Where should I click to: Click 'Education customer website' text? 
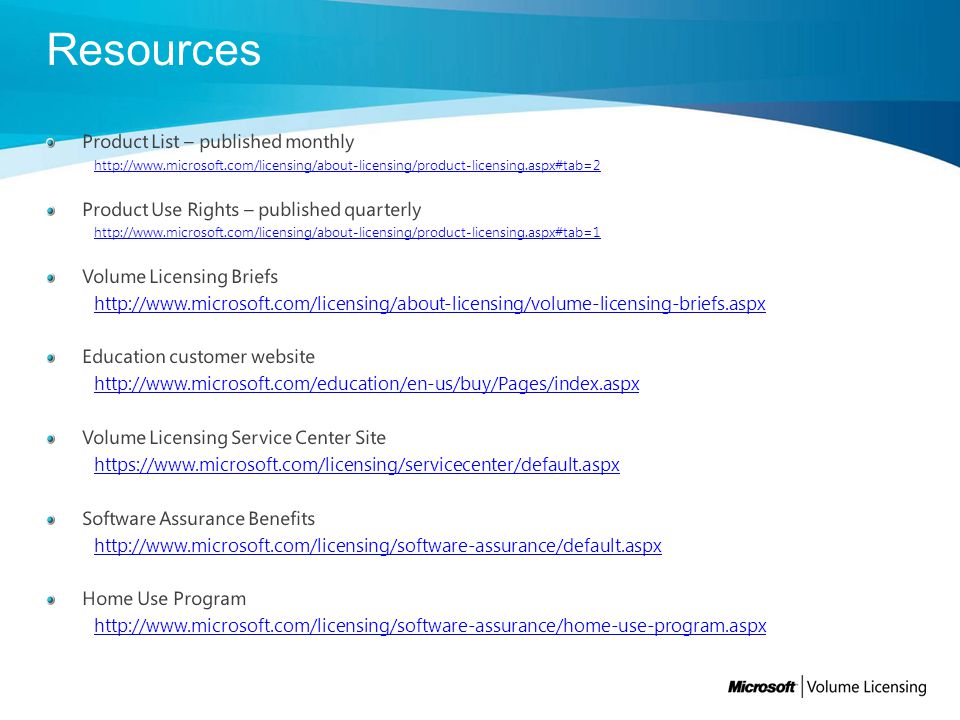[x=198, y=356]
